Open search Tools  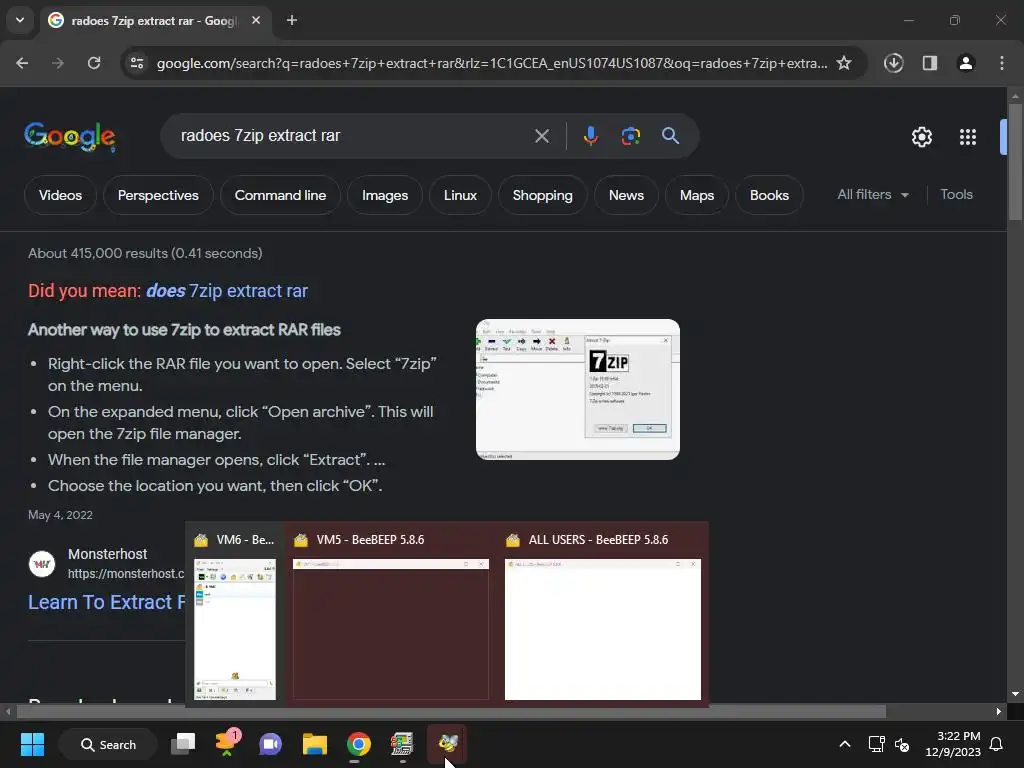tap(956, 195)
